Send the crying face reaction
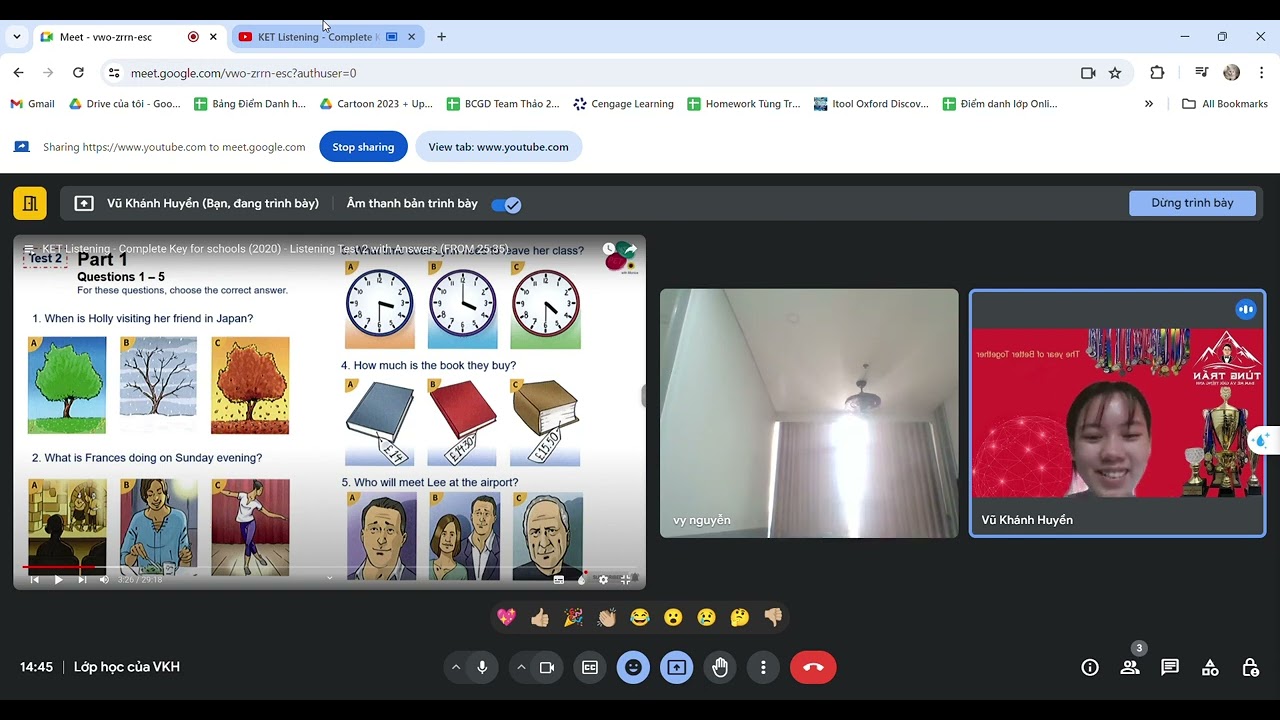The height and width of the screenshot is (720, 1280). pos(706,618)
